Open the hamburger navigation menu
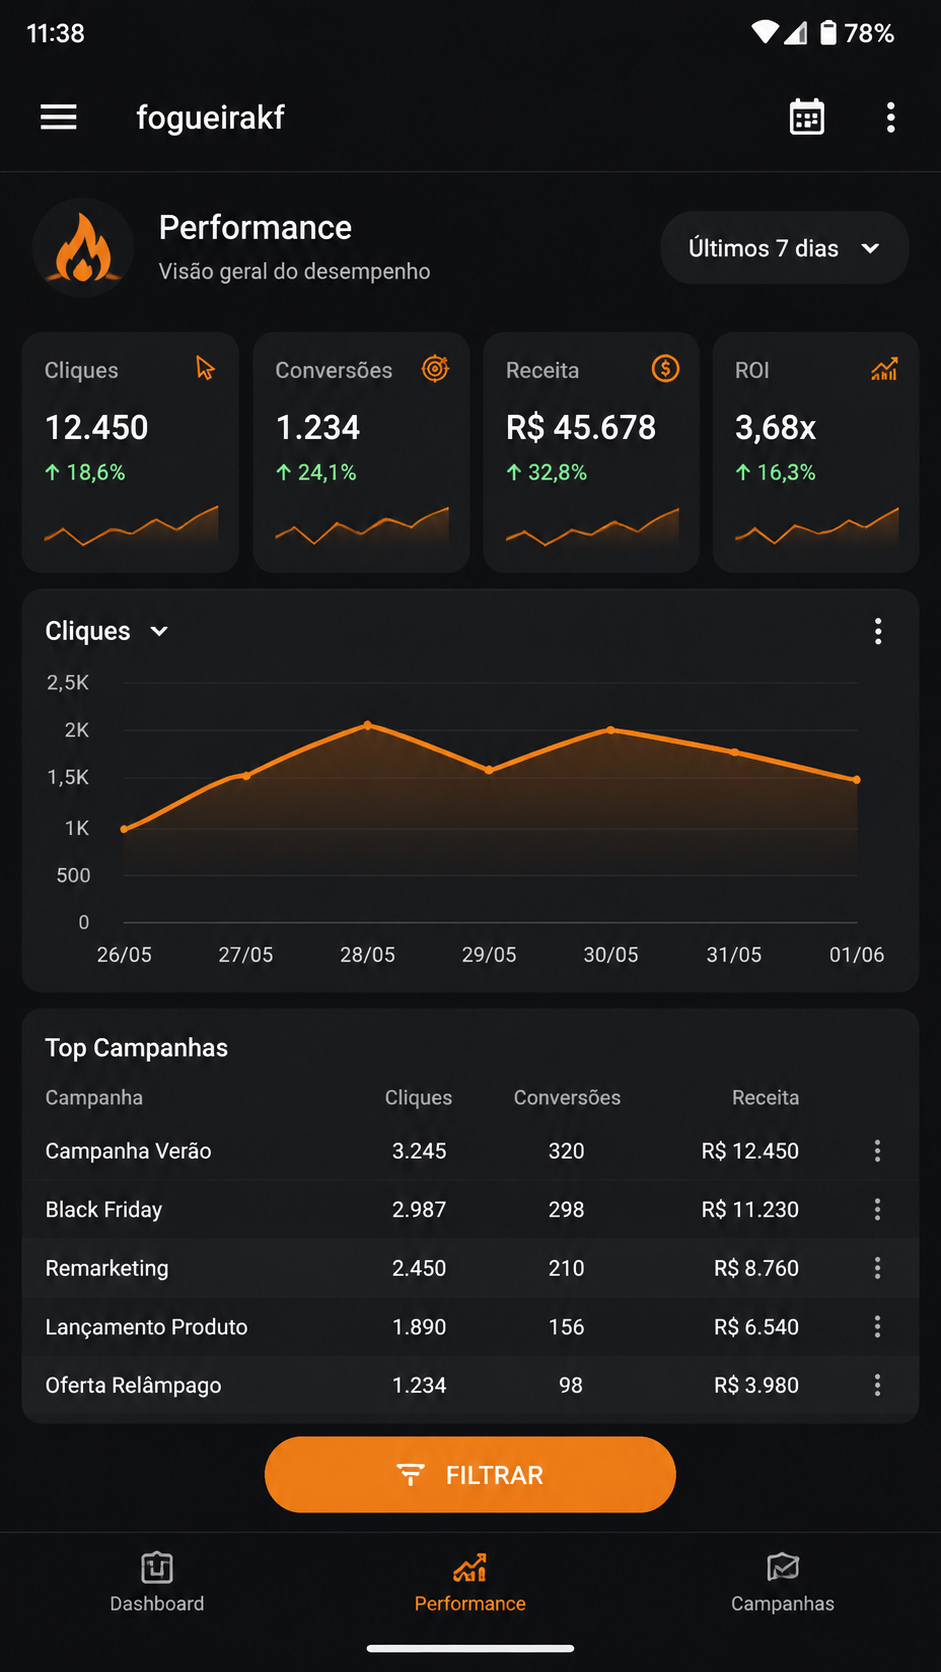This screenshot has height=1672, width=941. pyautogui.click(x=58, y=117)
